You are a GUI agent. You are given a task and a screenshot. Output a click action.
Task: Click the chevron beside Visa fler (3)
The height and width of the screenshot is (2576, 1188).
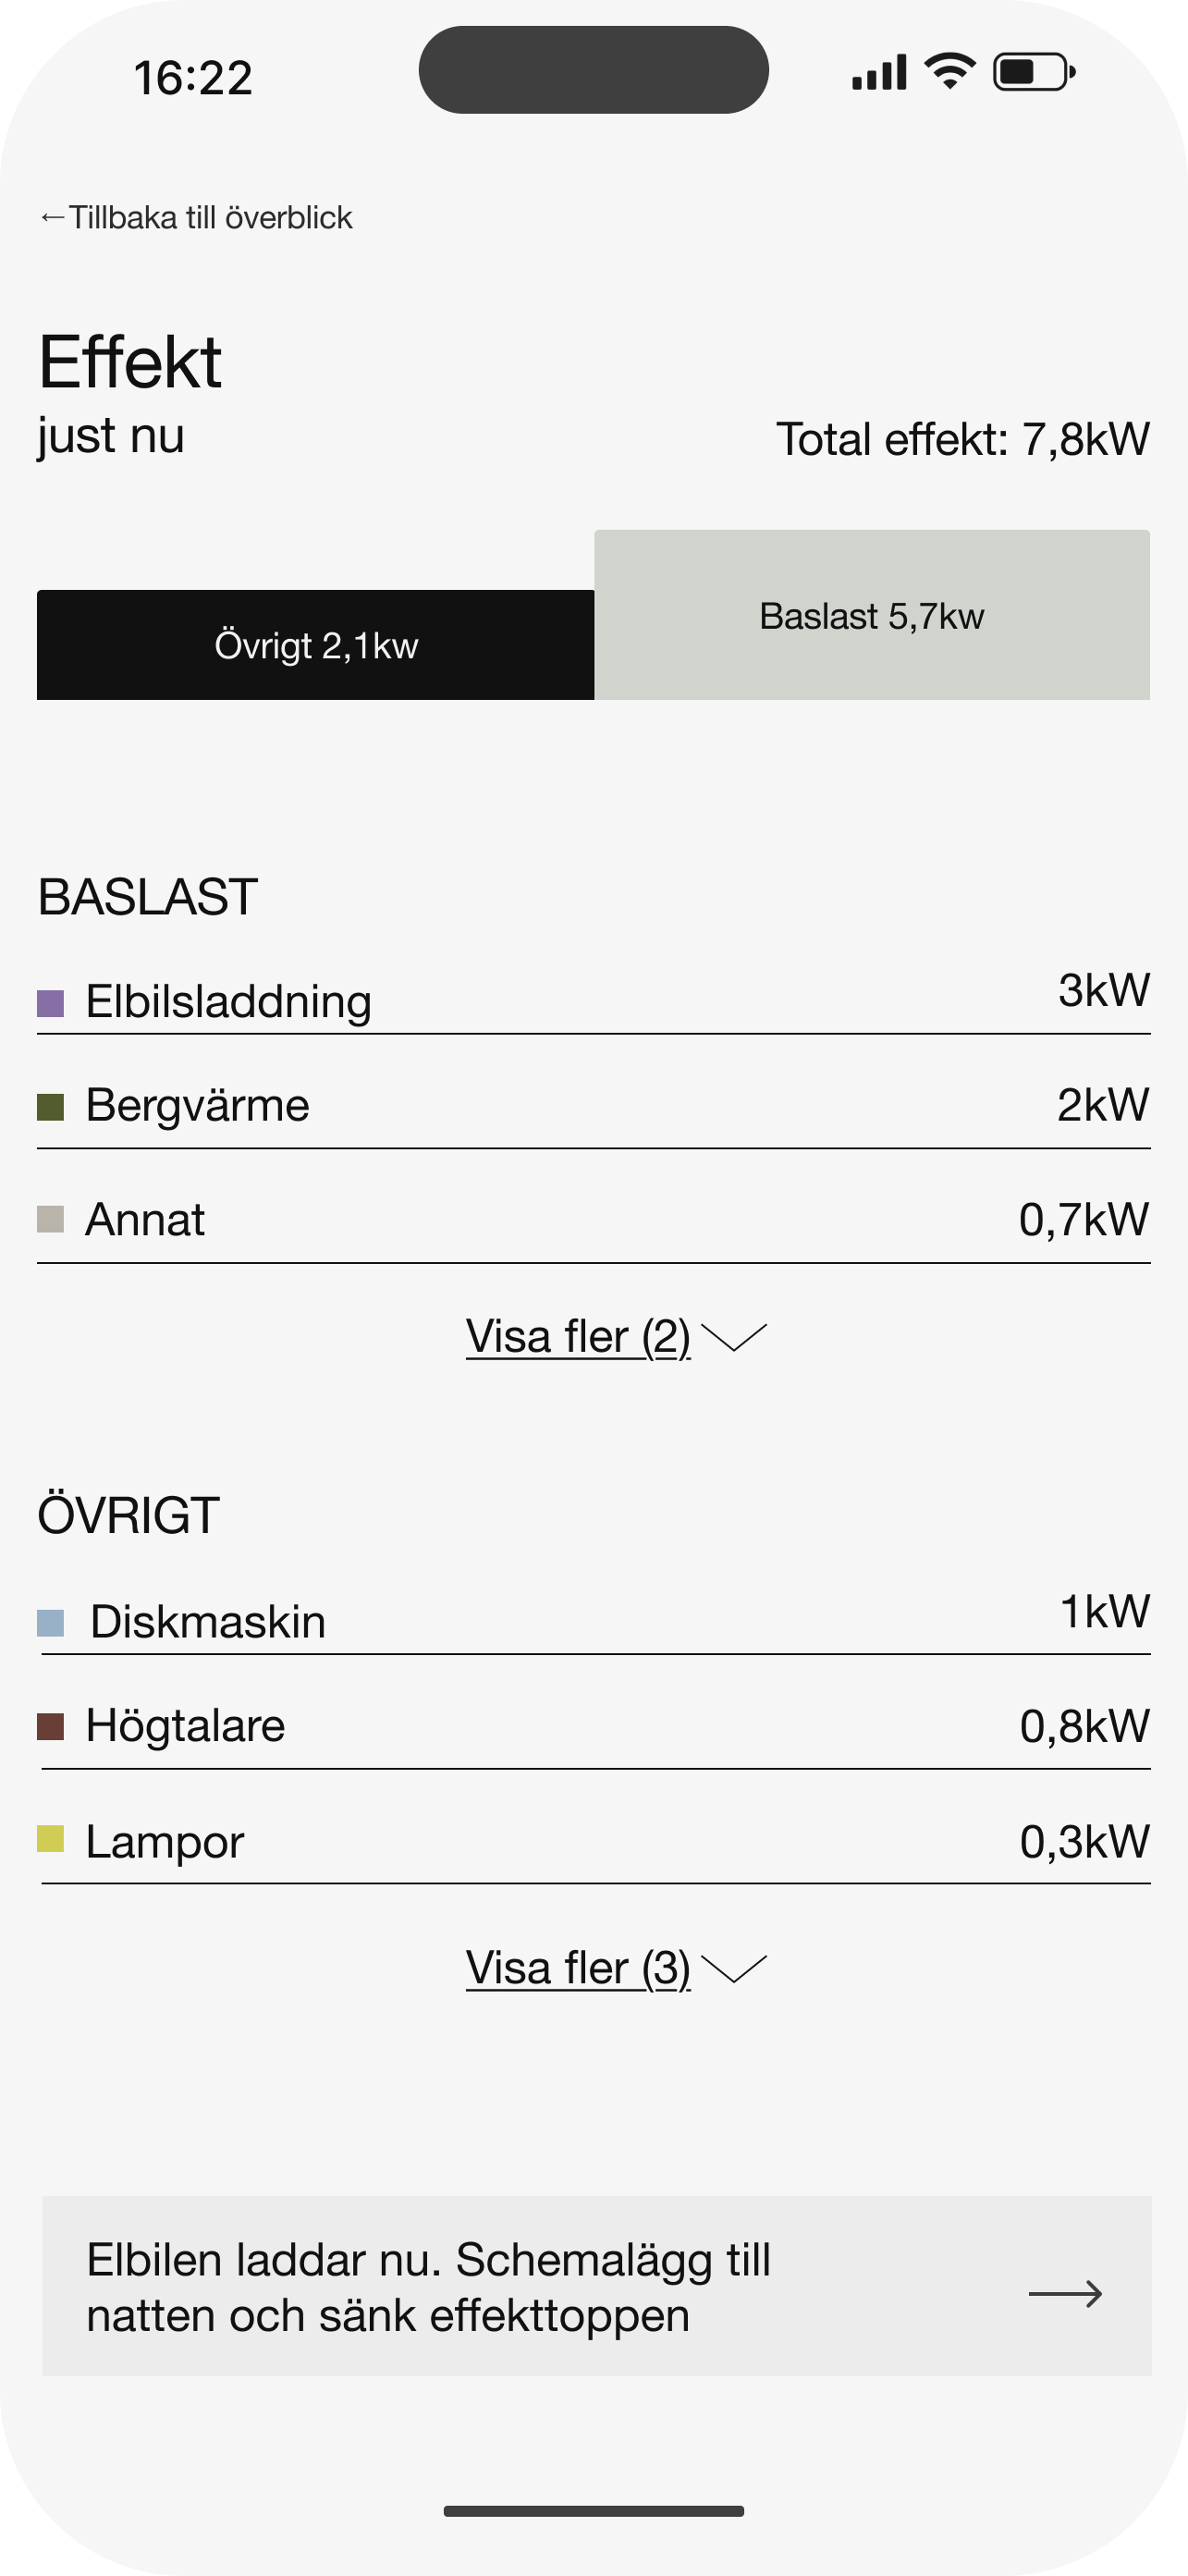734,1968
